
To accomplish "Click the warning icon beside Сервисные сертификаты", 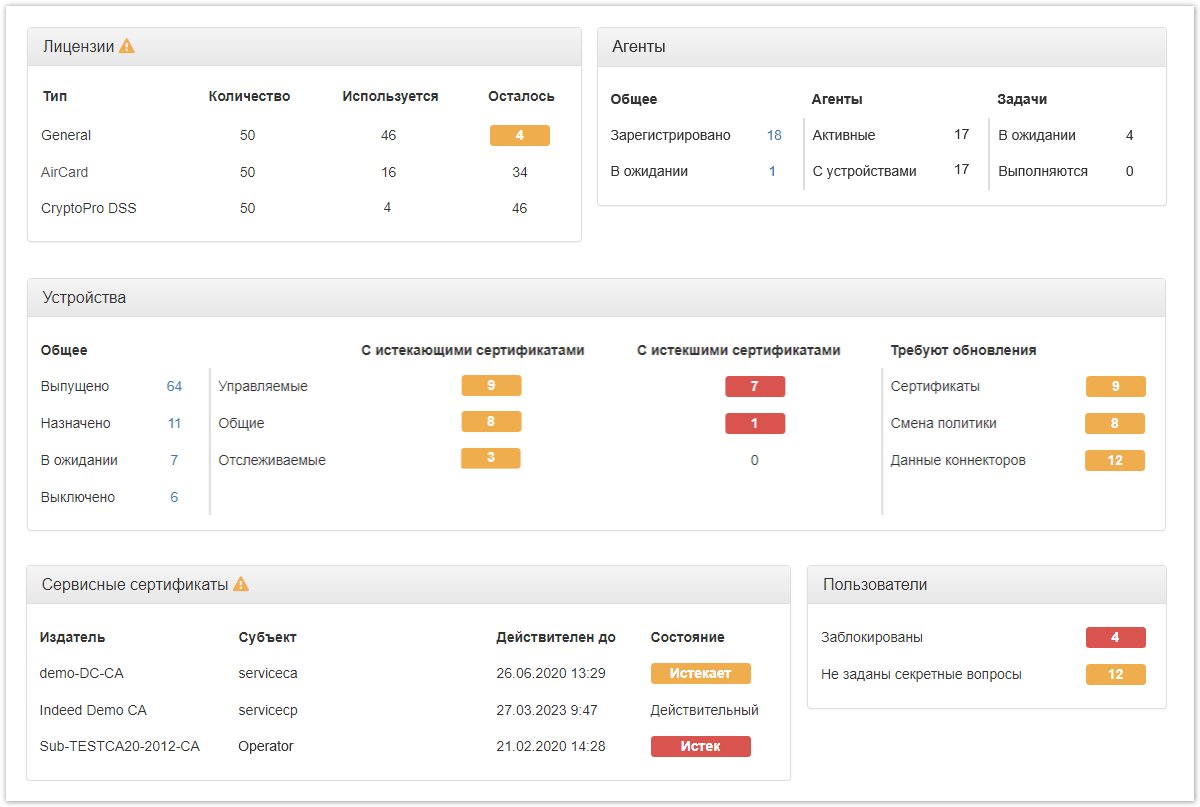I will point(241,584).
